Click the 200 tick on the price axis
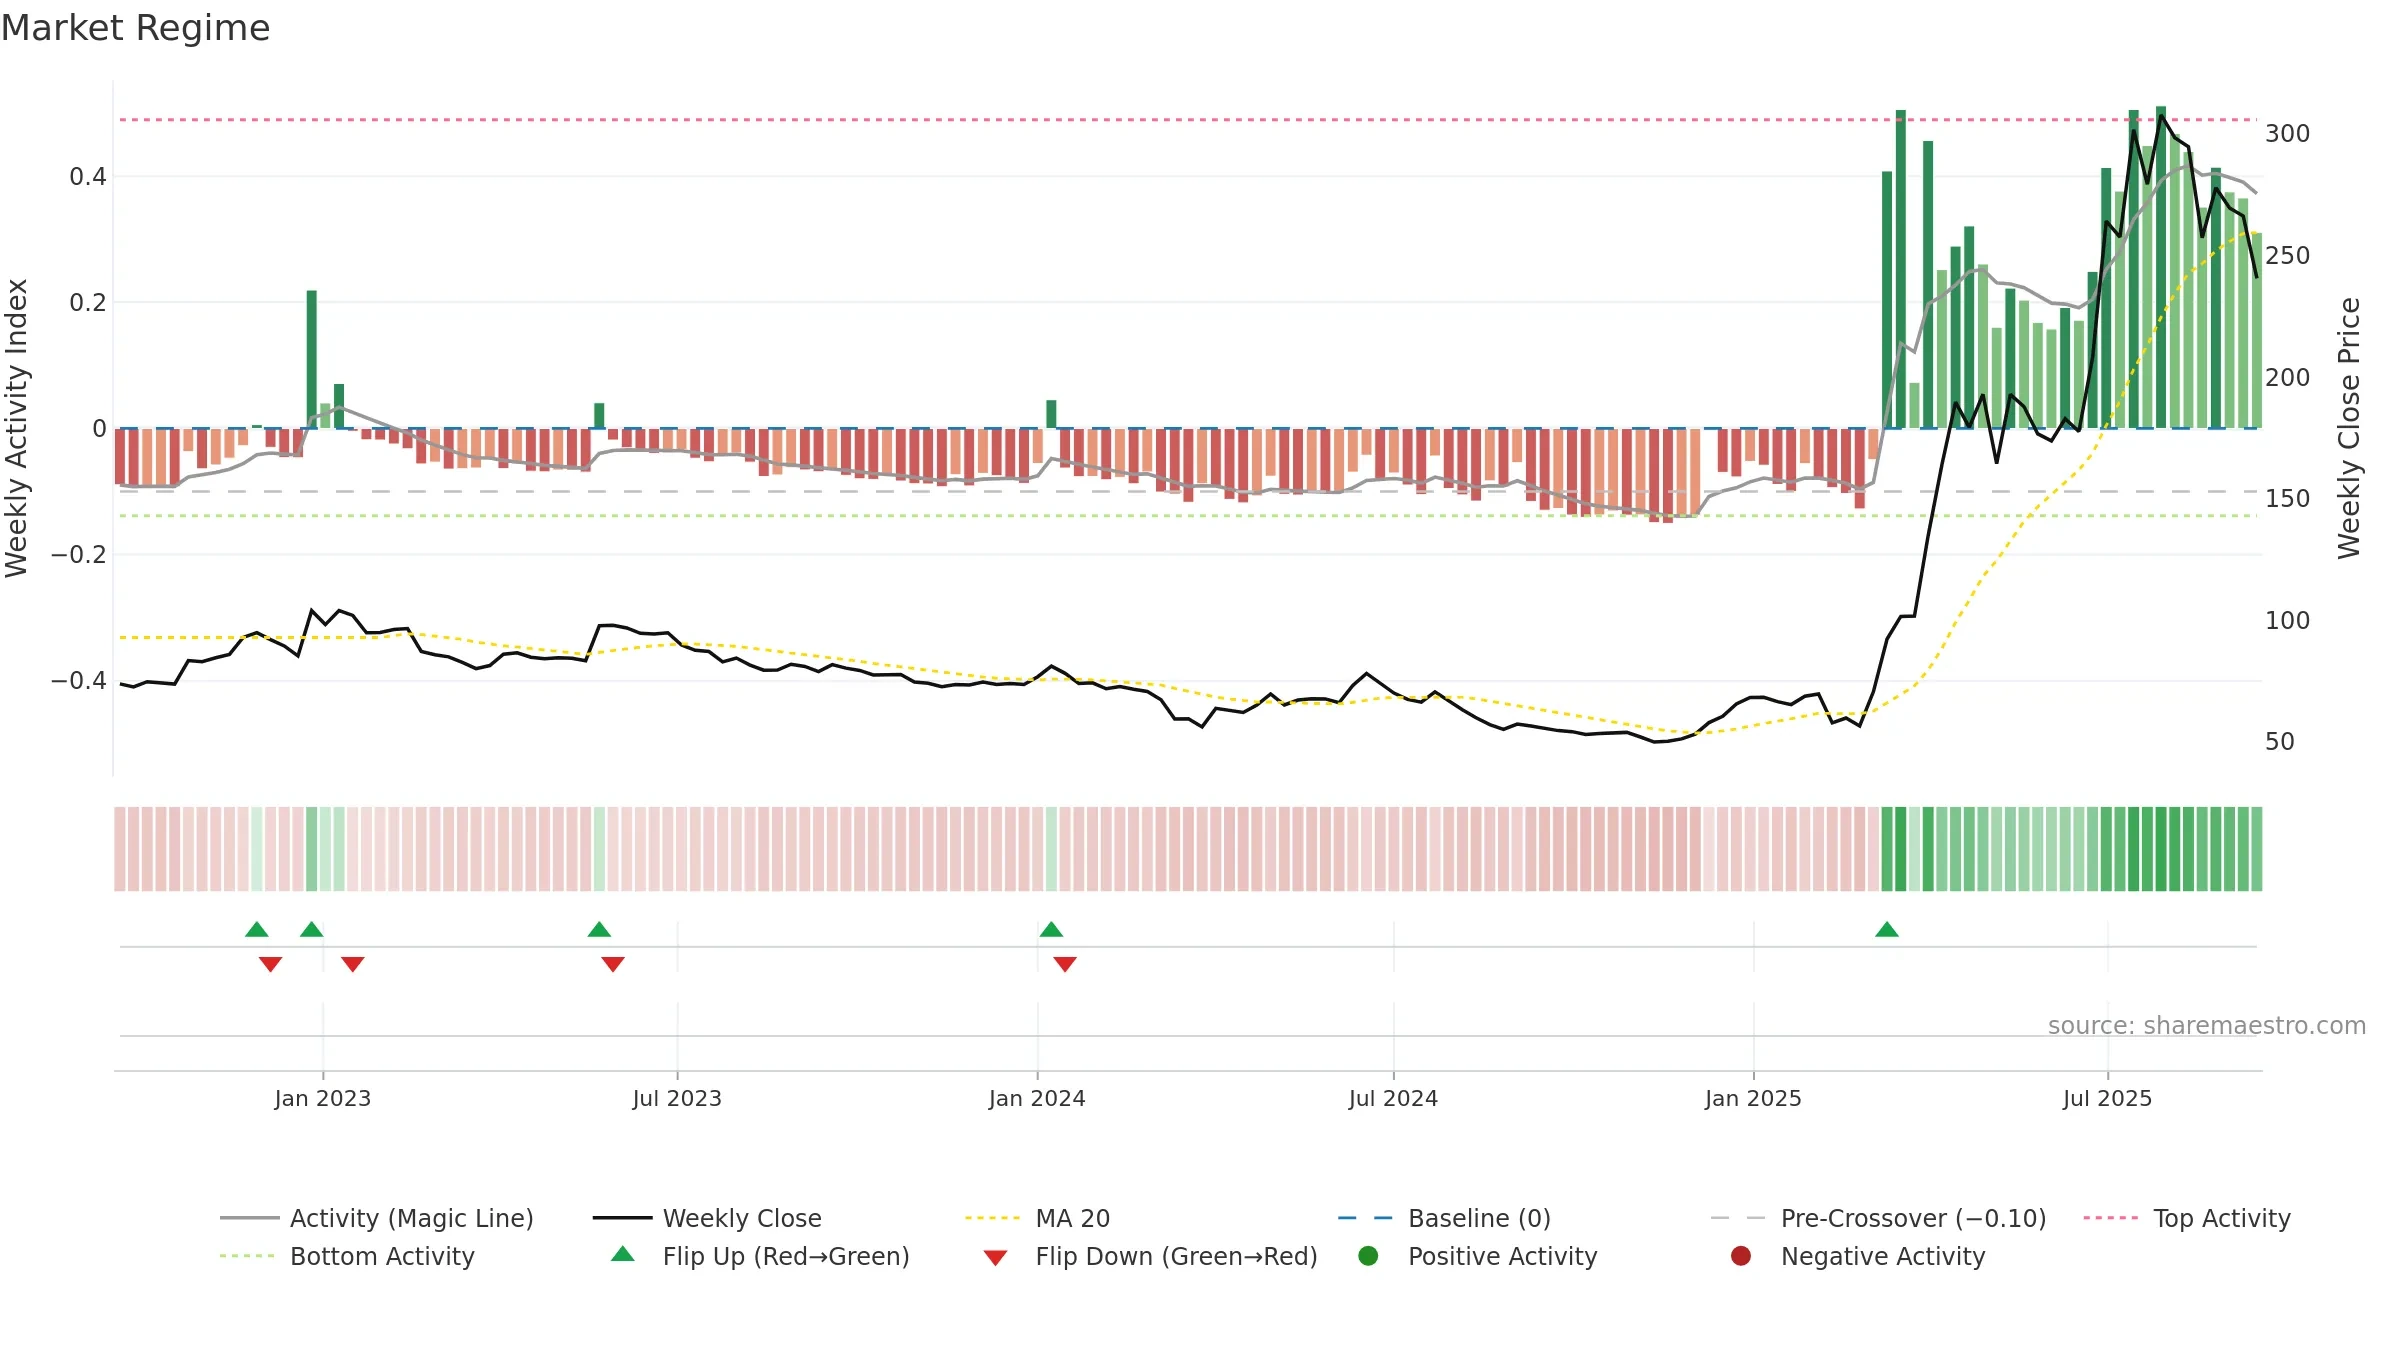Viewport: 2400px width, 1350px height. click(x=2288, y=378)
